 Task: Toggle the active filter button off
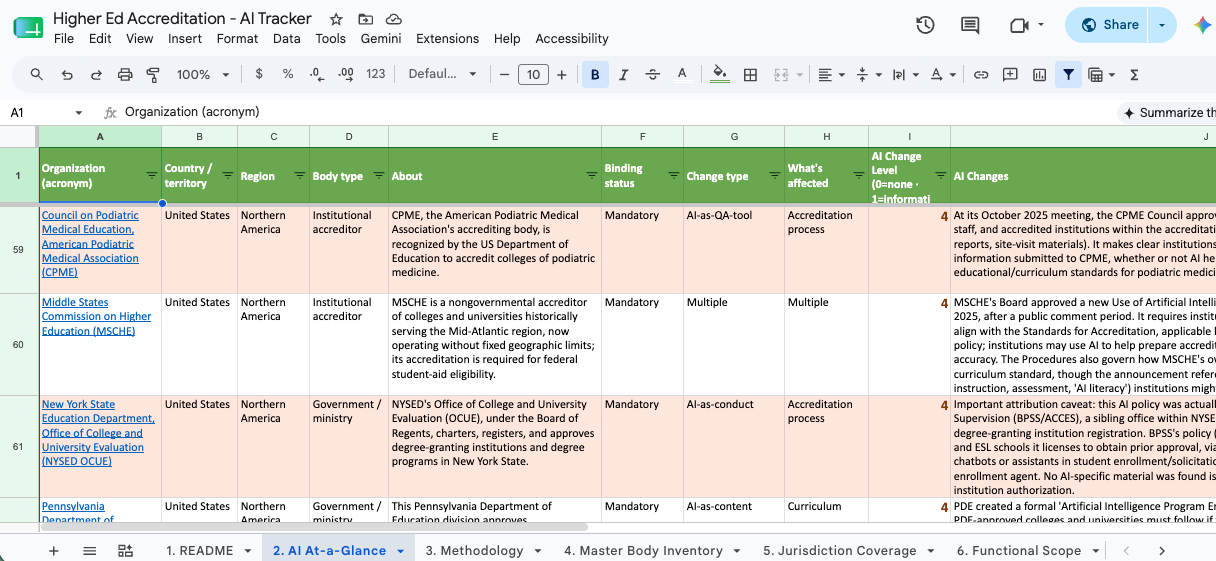click(x=1068, y=75)
